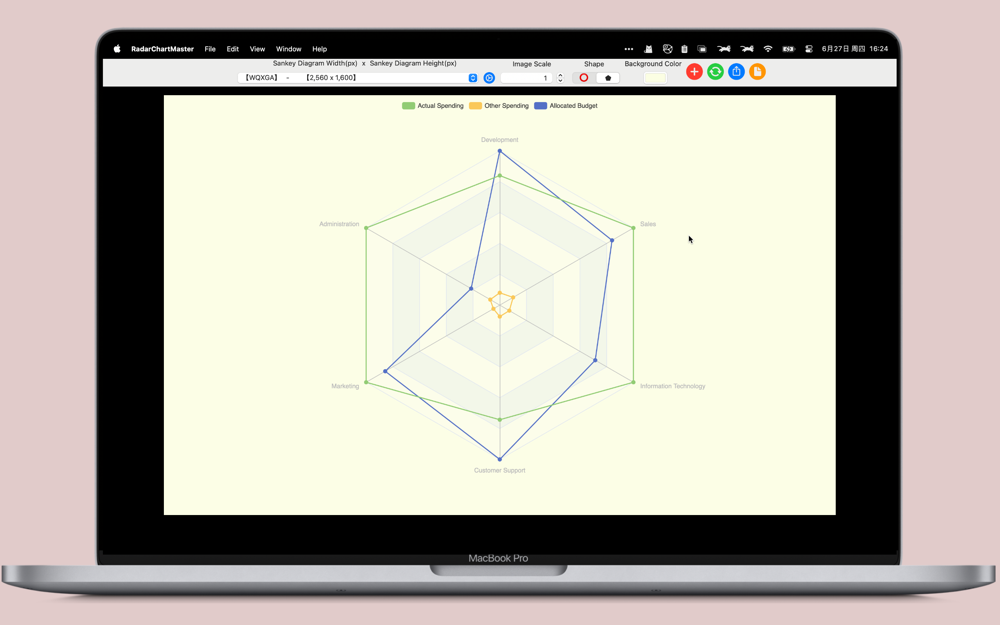Viewport: 1000px width, 625px height.
Task: Click the three-dots overflow icon in menu bar
Action: tap(629, 49)
